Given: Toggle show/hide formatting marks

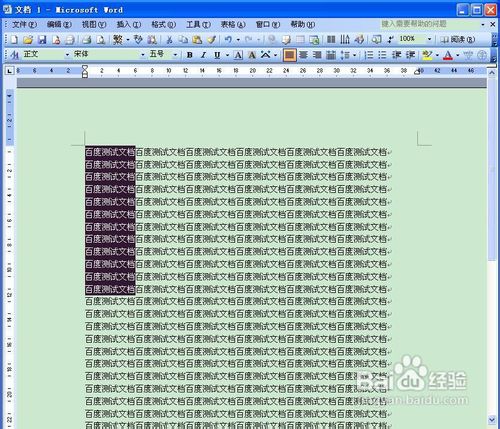Looking at the screenshot, I should click(390, 40).
